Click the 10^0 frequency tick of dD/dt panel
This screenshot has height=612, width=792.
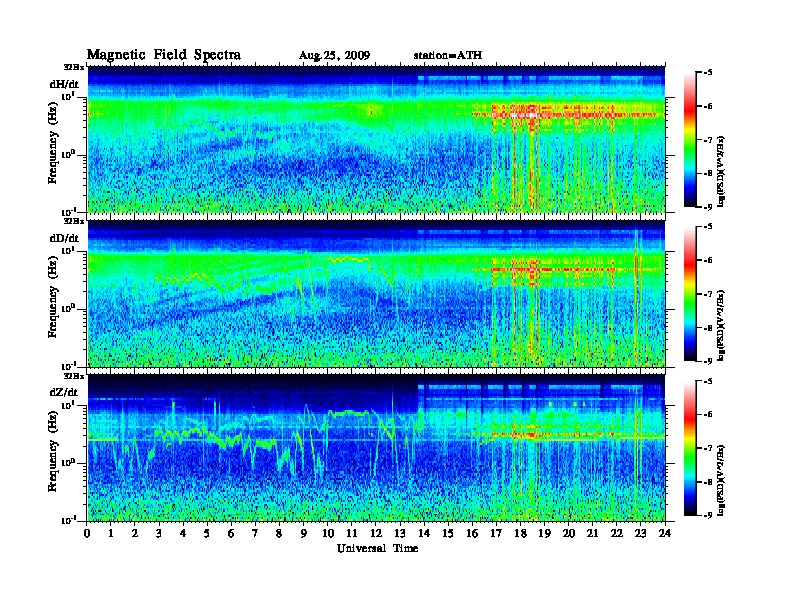click(x=68, y=308)
